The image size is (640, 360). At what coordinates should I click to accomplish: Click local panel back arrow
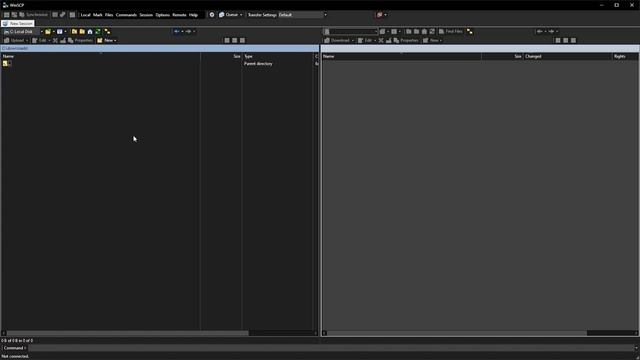click(176, 31)
